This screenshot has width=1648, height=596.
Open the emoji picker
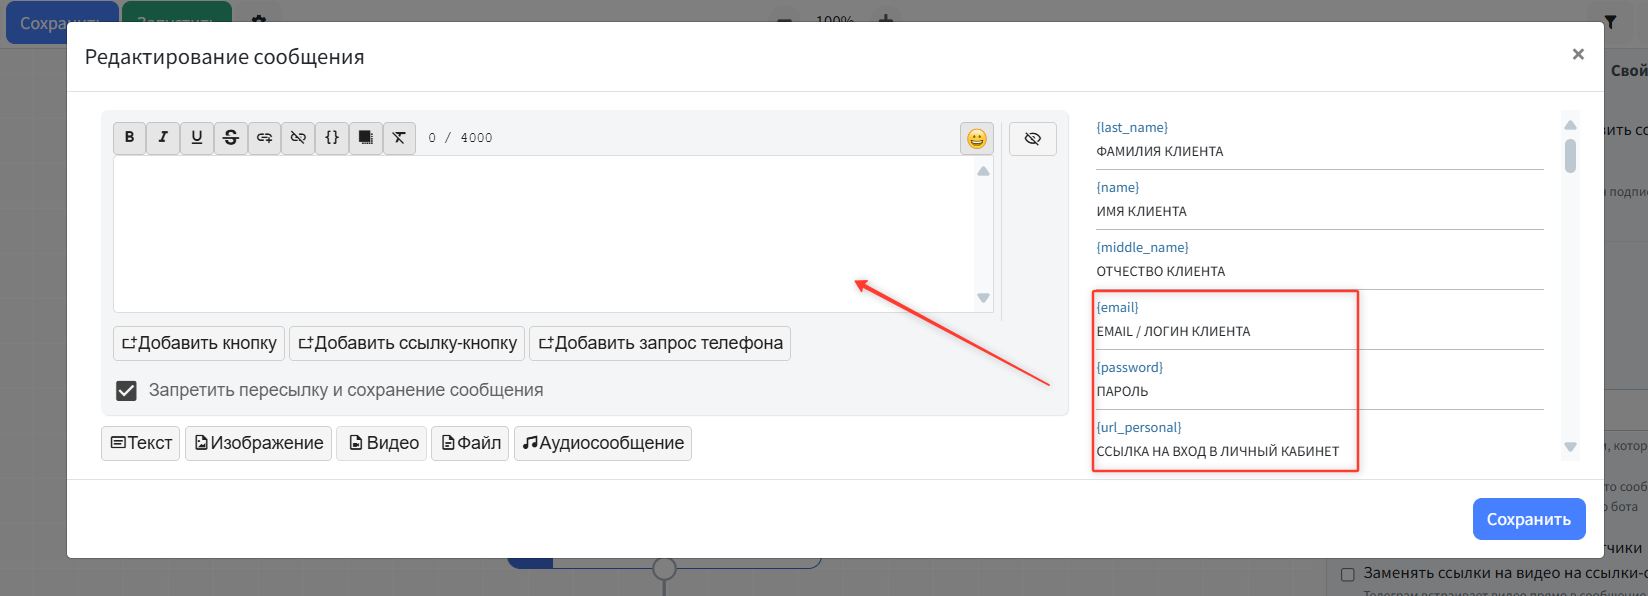click(x=976, y=139)
